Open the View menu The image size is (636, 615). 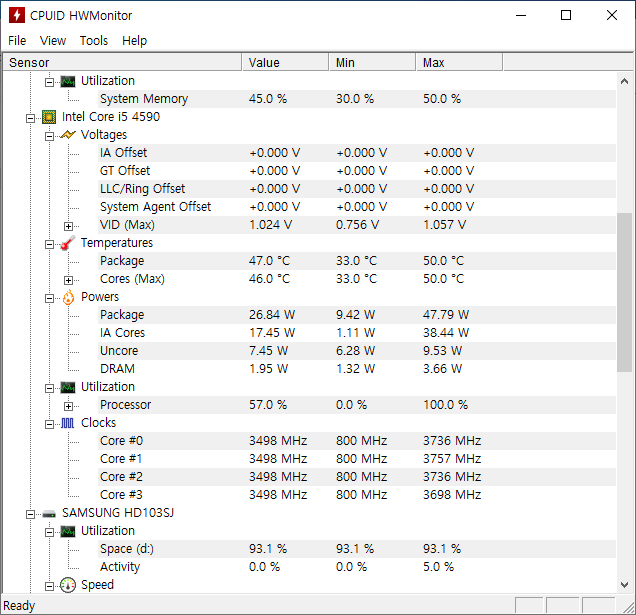pos(53,41)
